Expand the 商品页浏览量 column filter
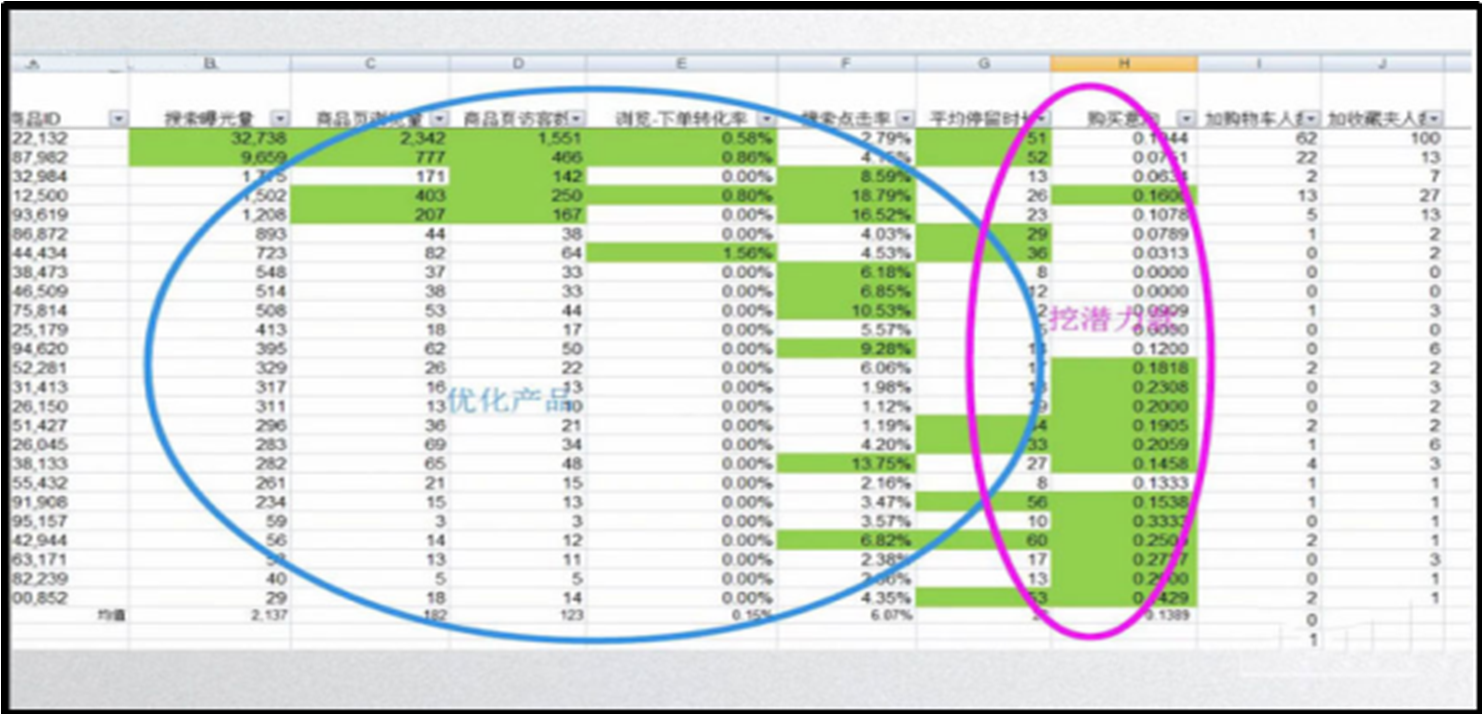The height and width of the screenshot is (715, 1483). (439, 119)
